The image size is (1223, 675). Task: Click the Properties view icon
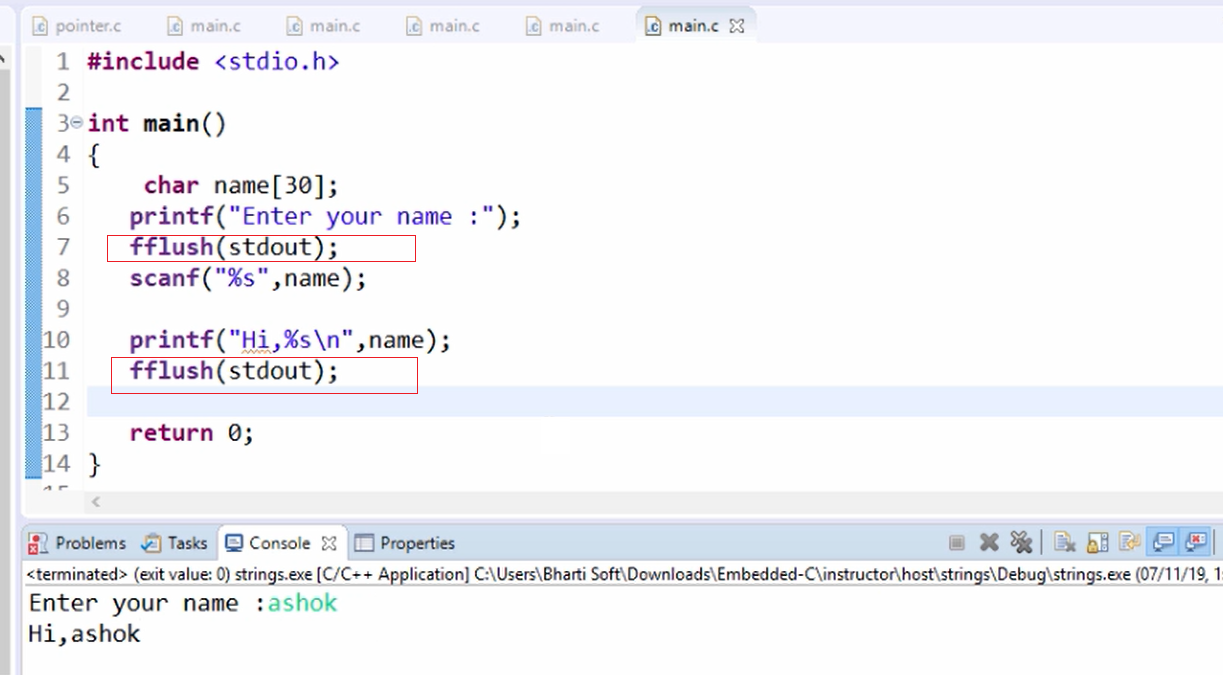pyautogui.click(x=364, y=543)
